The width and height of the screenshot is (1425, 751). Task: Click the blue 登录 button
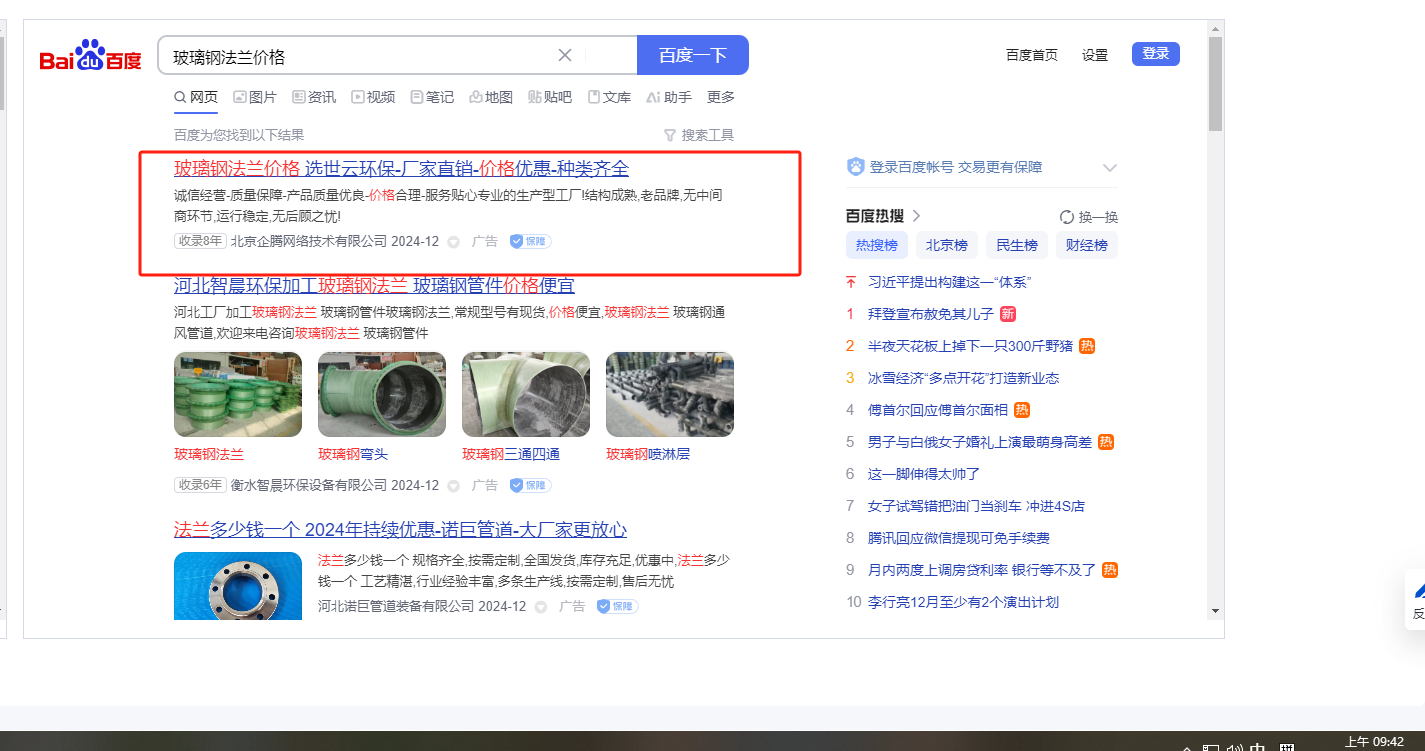pos(1156,54)
